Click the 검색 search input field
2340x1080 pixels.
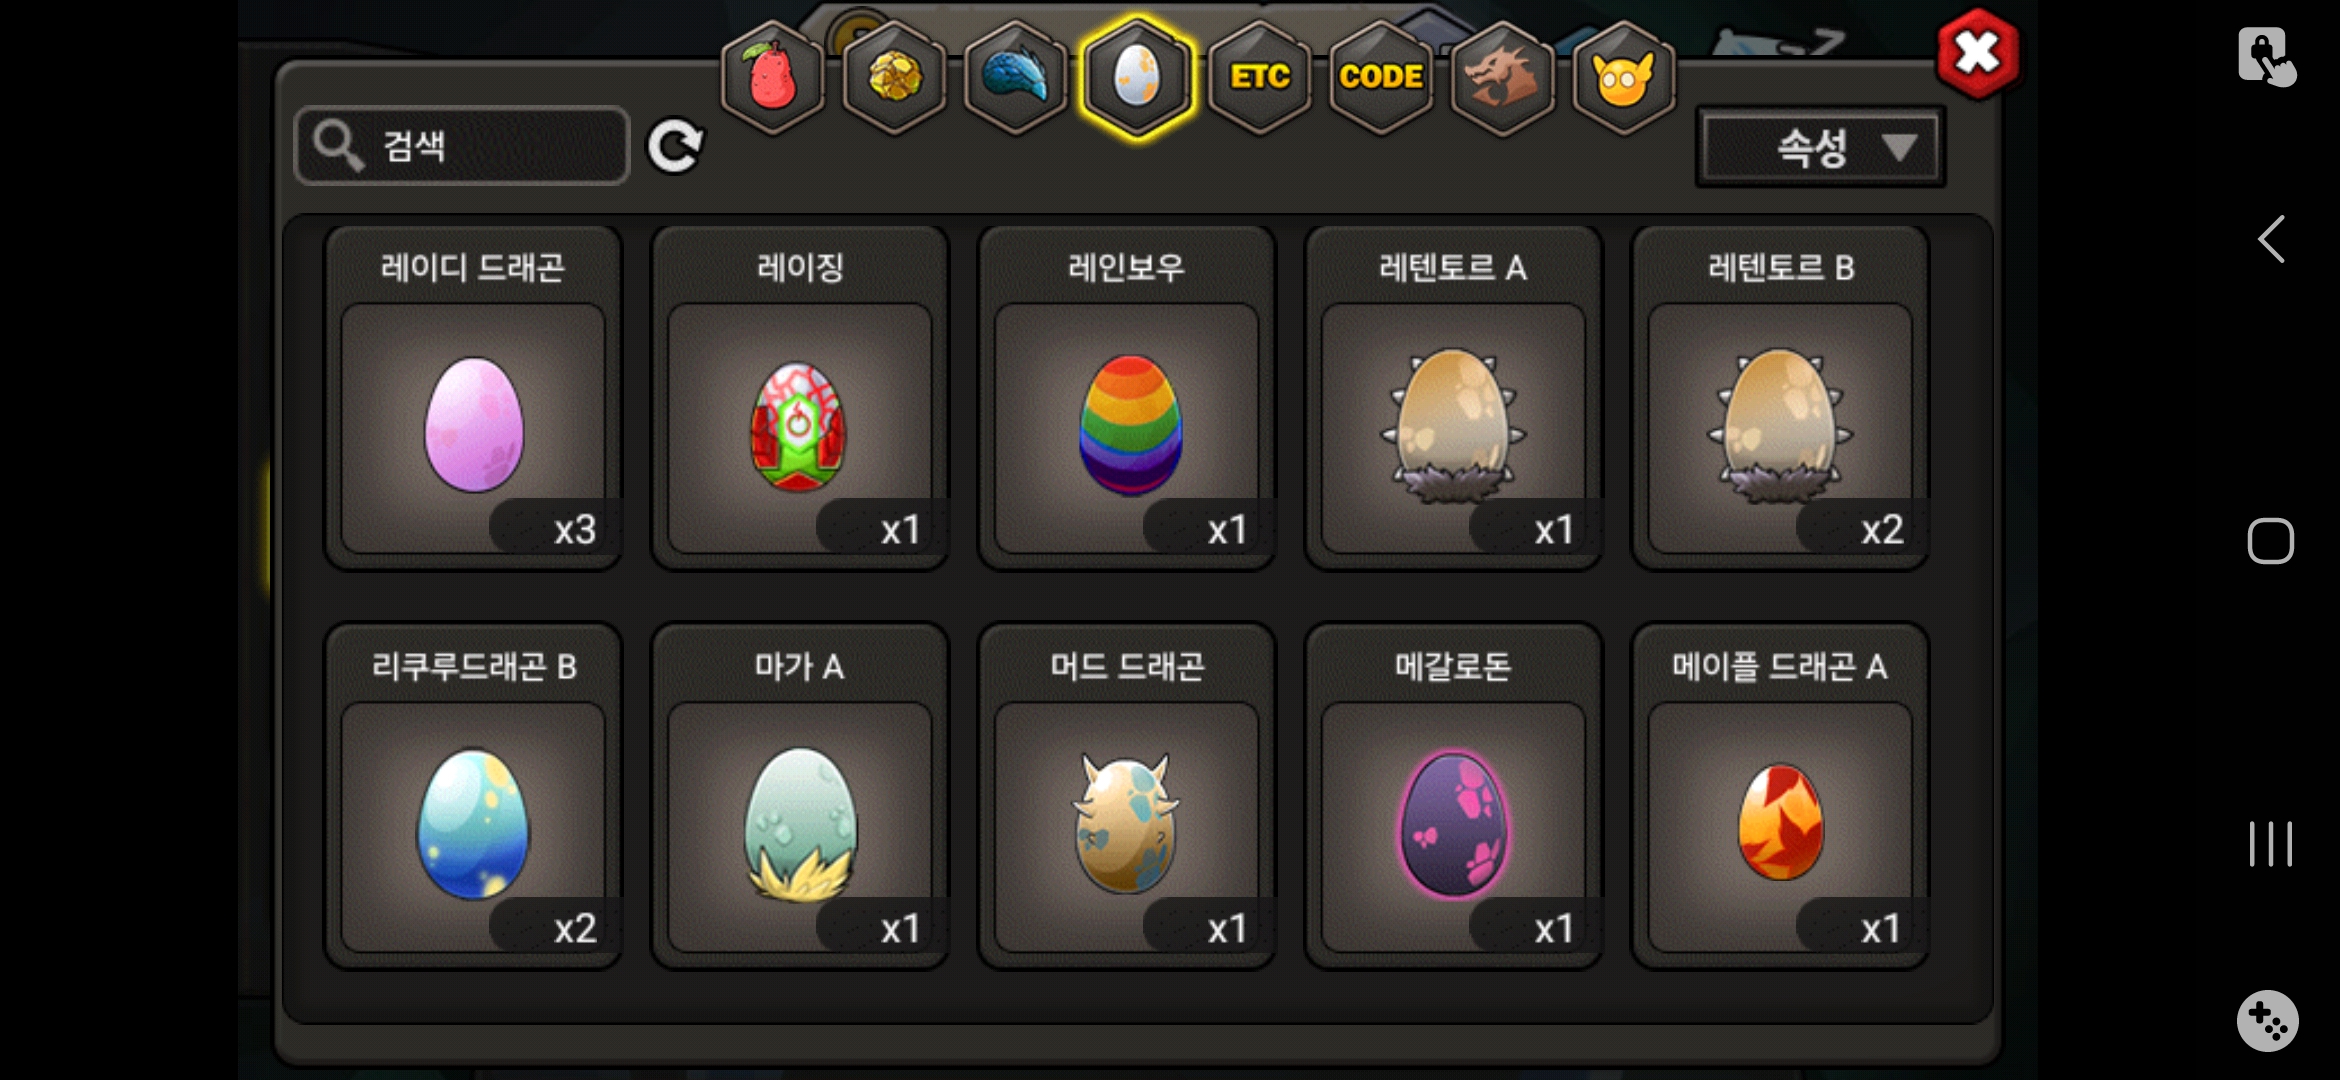point(462,146)
